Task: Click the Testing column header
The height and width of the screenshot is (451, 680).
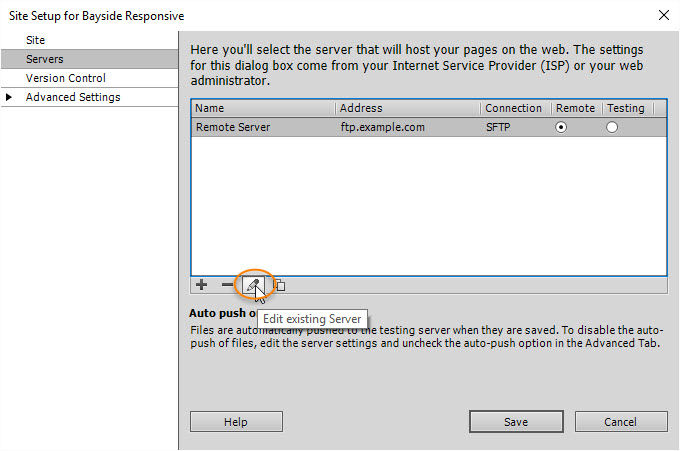Action: click(x=628, y=108)
